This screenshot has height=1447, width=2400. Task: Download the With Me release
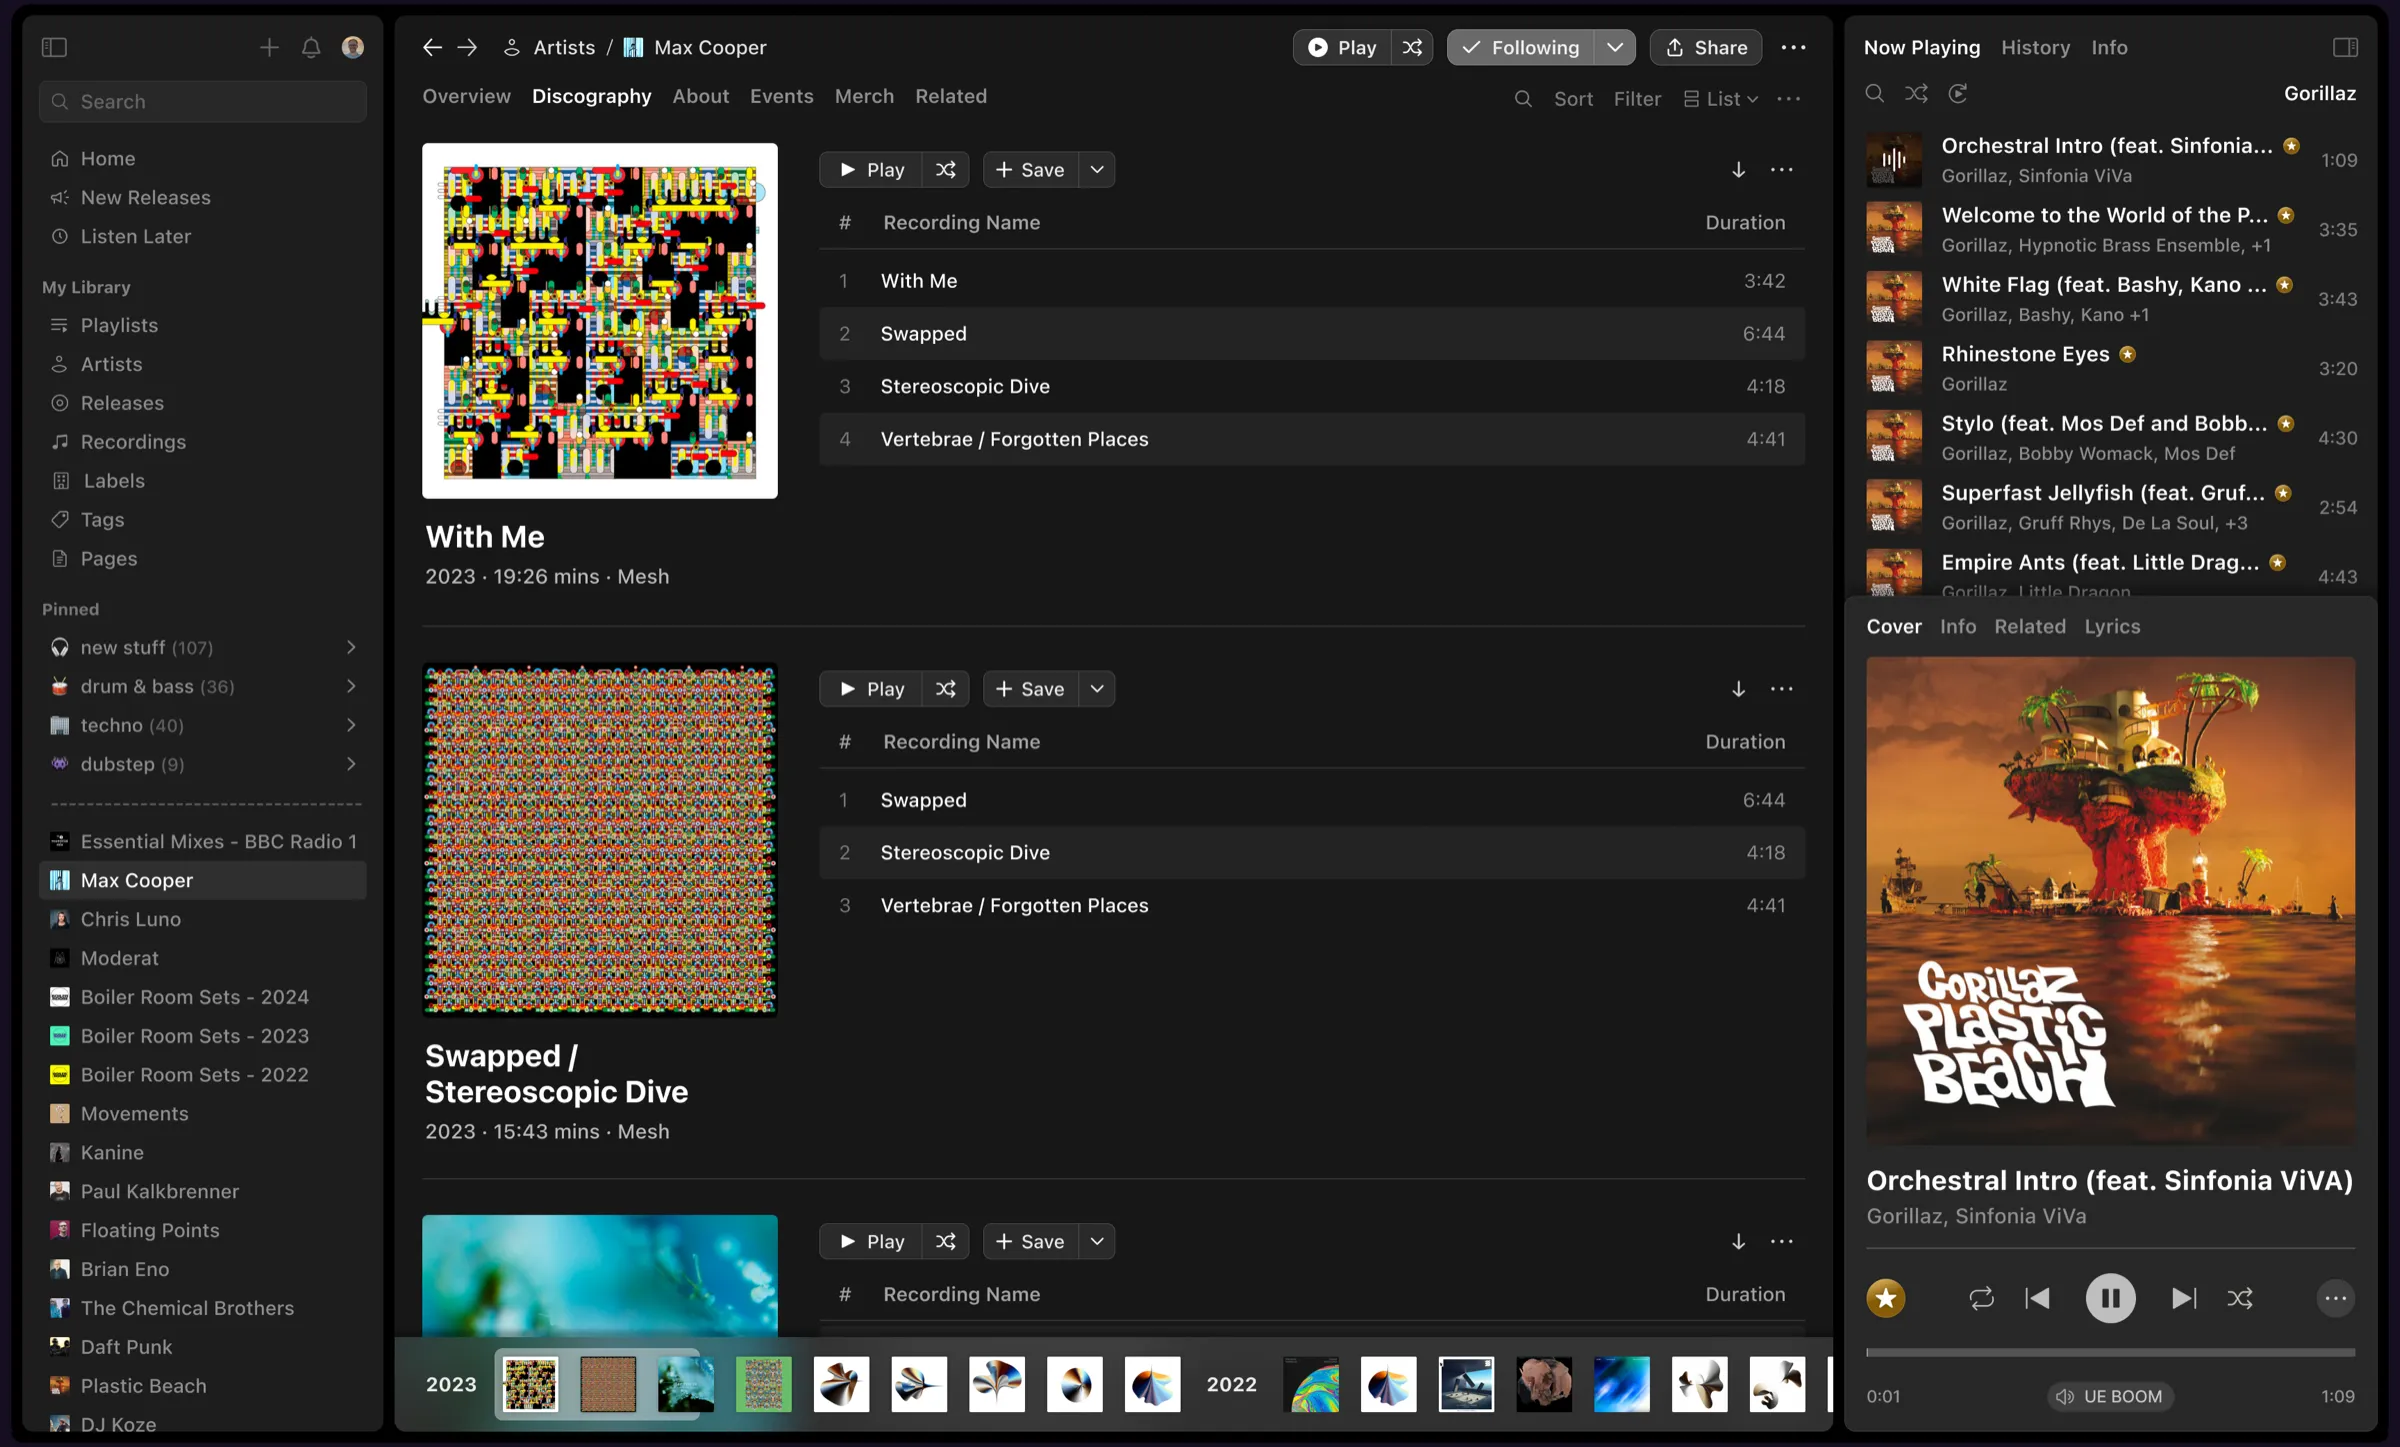1738,170
